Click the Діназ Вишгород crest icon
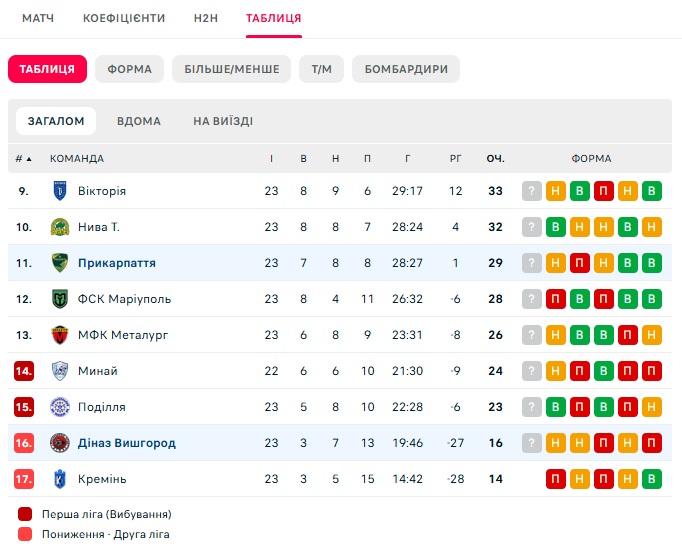This screenshot has height=549, width=682. 60,443
